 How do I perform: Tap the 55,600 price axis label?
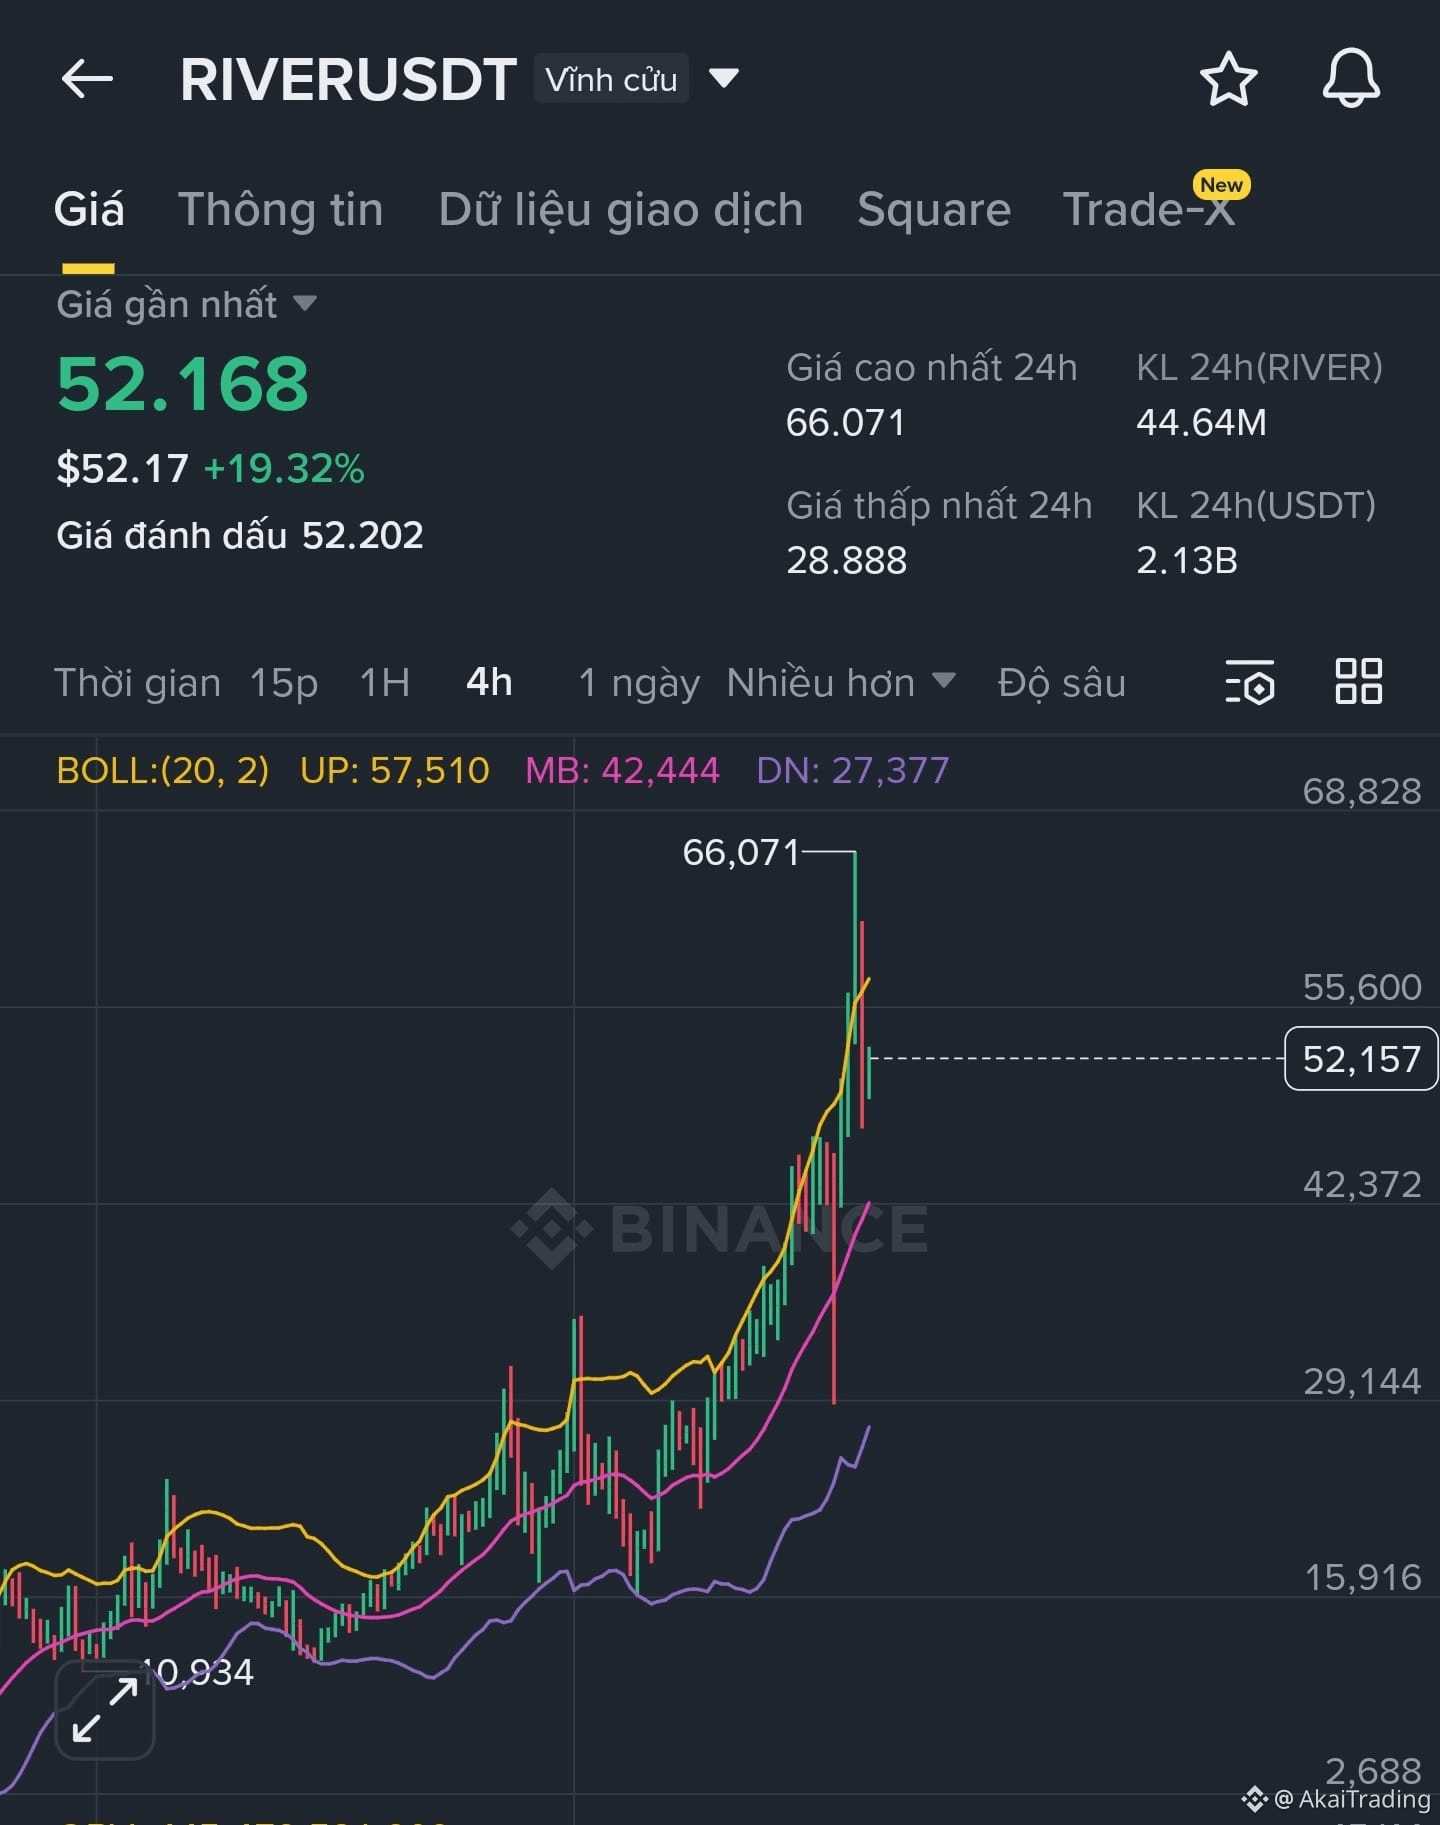coord(1362,987)
